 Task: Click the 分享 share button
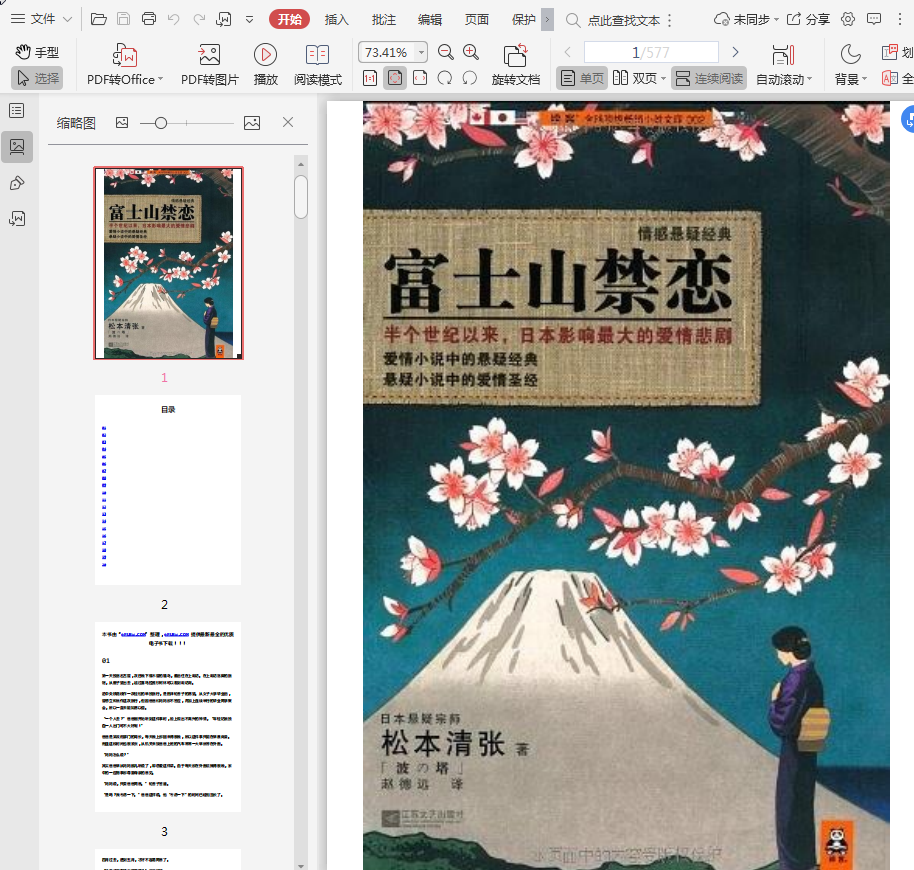coord(808,19)
